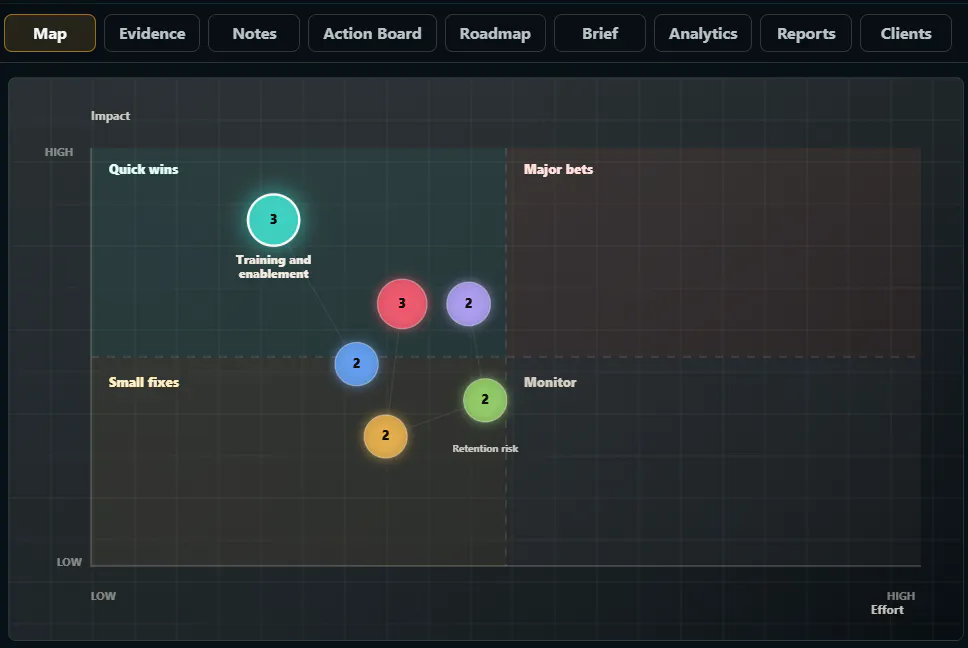
Task: Click the Impact axis title
Action: (111, 116)
